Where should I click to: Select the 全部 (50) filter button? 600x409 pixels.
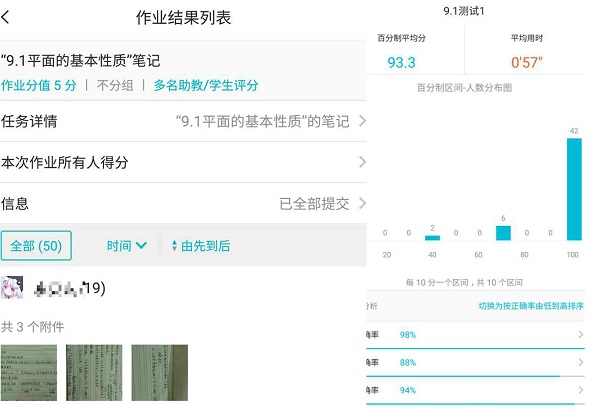(x=36, y=246)
